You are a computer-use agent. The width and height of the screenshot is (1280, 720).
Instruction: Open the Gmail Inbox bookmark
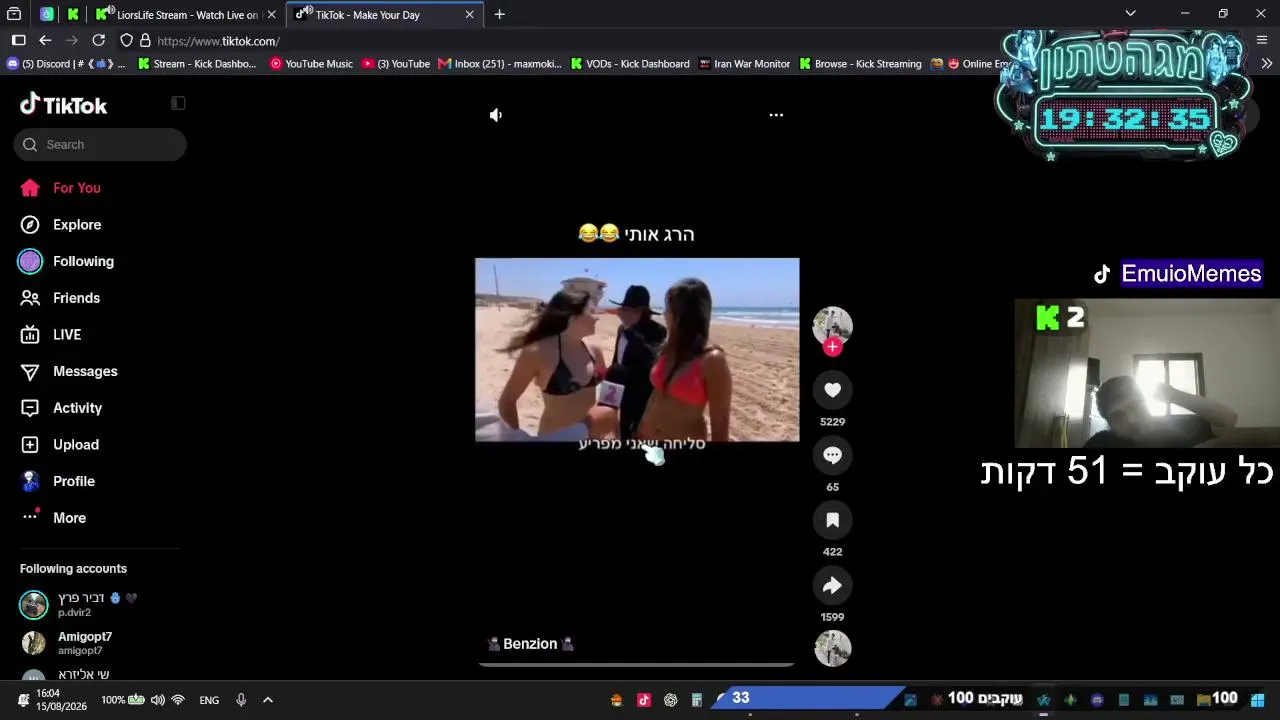[x=499, y=64]
